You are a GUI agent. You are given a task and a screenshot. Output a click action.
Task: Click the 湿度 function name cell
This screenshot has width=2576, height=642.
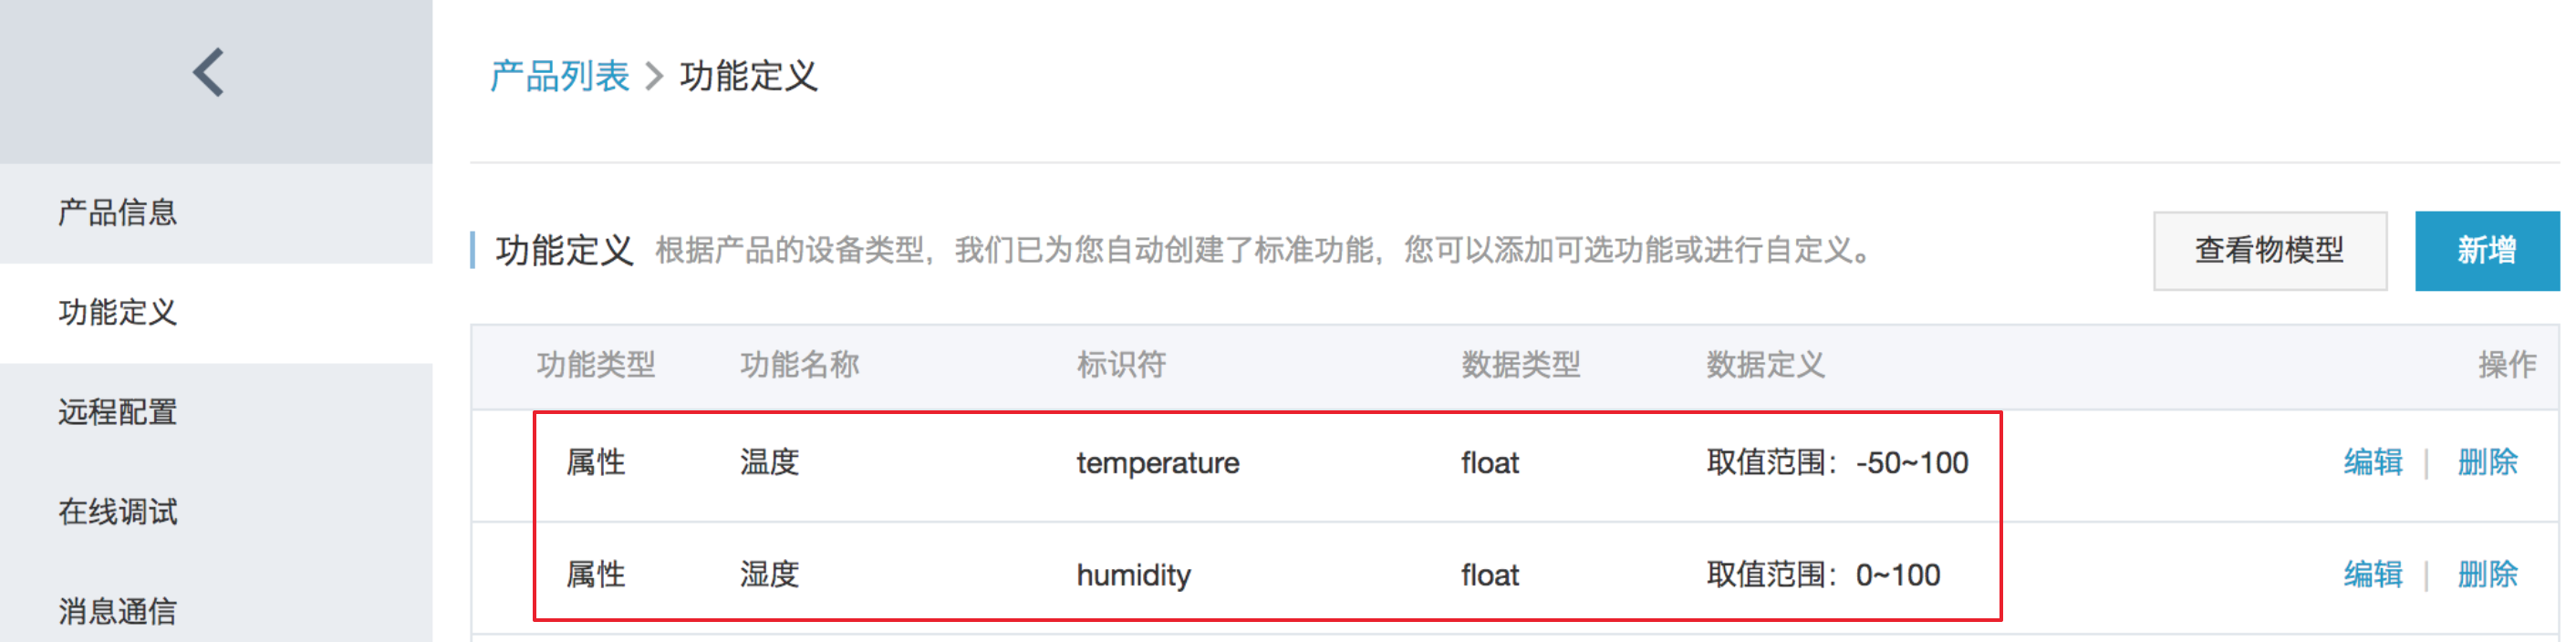coord(769,575)
